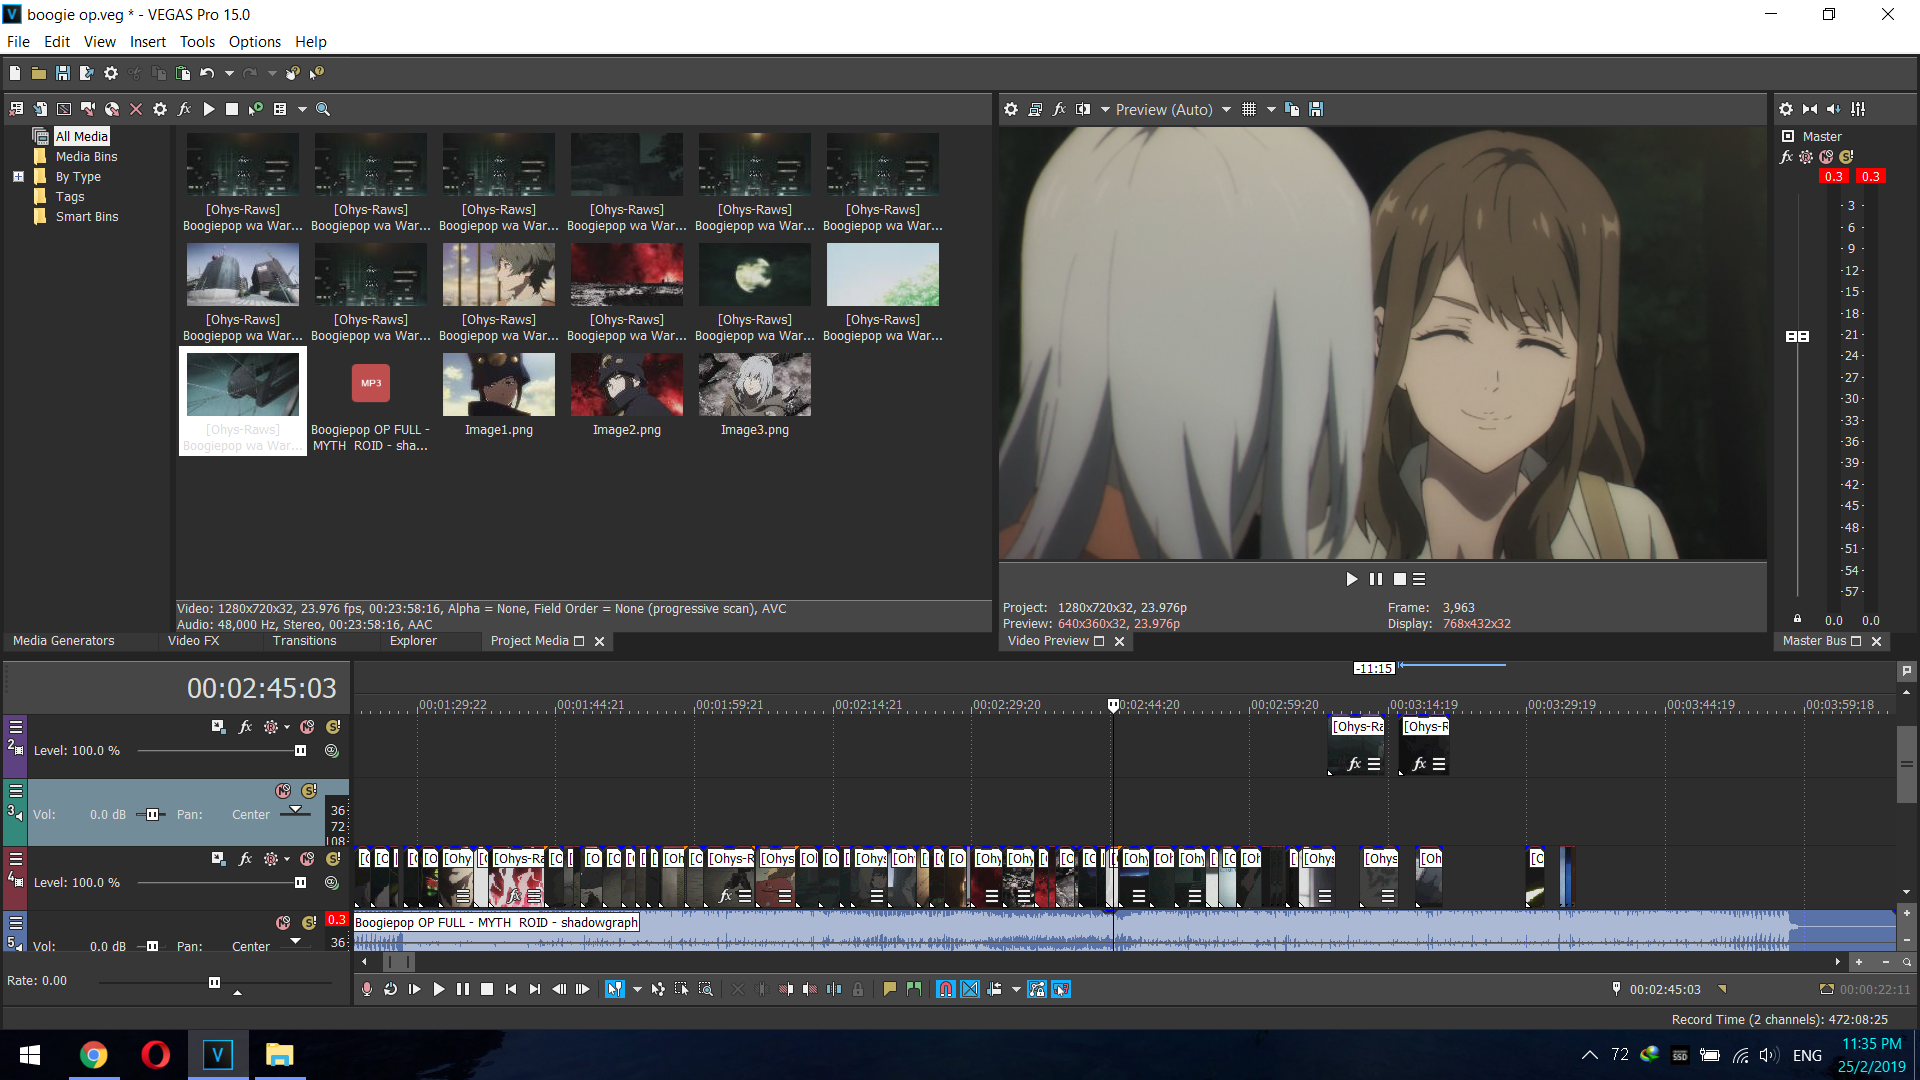This screenshot has height=1080, width=1920.
Task: Open Project Properties gear in main toolbar
Action: 111,73
